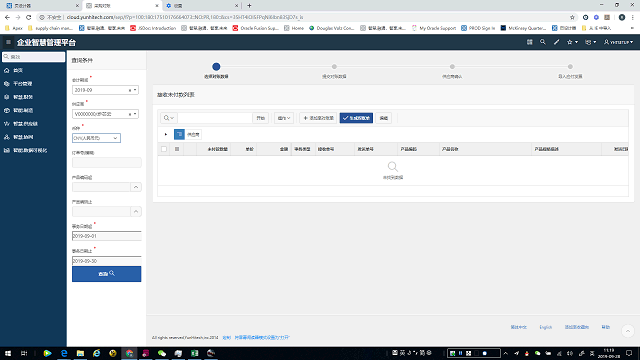Open the header dropdown next to star
The width and height of the screenshot is (640, 360).
[x=590, y=42]
